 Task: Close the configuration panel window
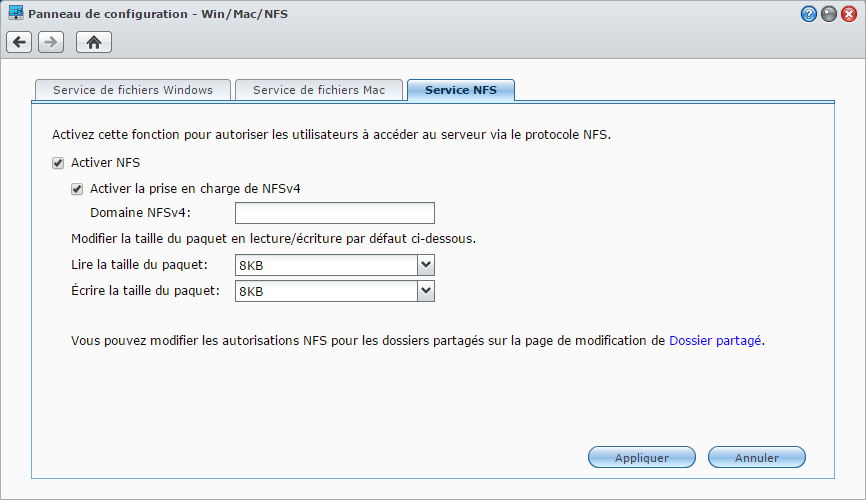pyautogui.click(x=849, y=14)
